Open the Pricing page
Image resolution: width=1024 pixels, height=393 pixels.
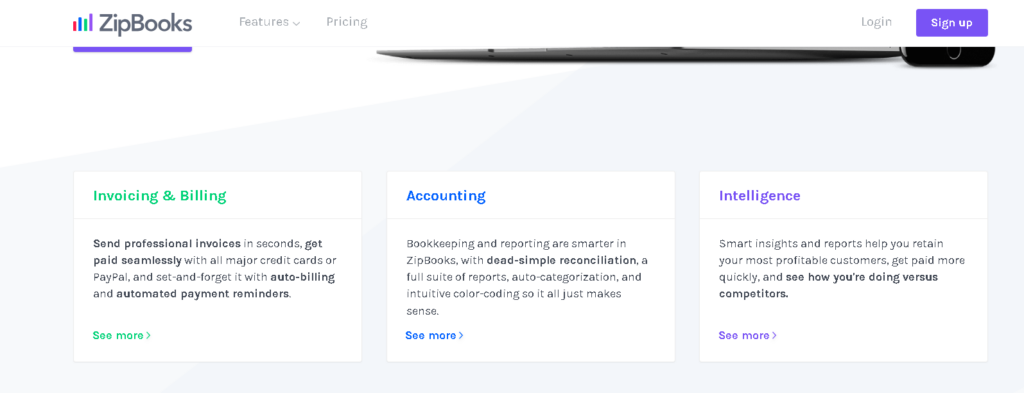click(347, 22)
